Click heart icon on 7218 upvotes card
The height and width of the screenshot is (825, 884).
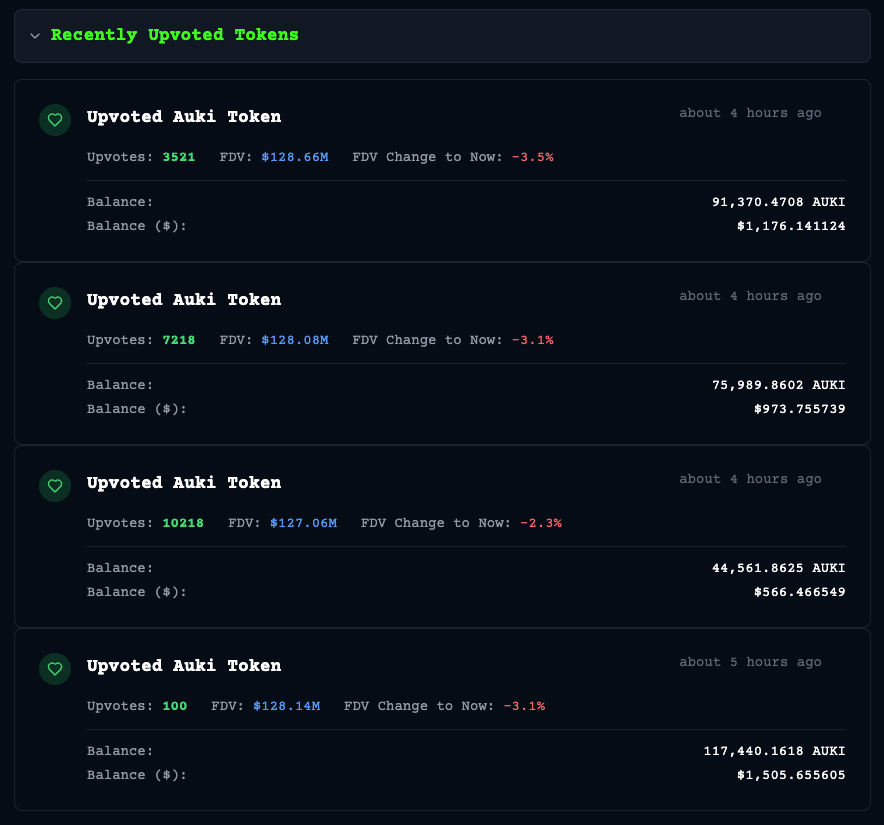pos(55,303)
